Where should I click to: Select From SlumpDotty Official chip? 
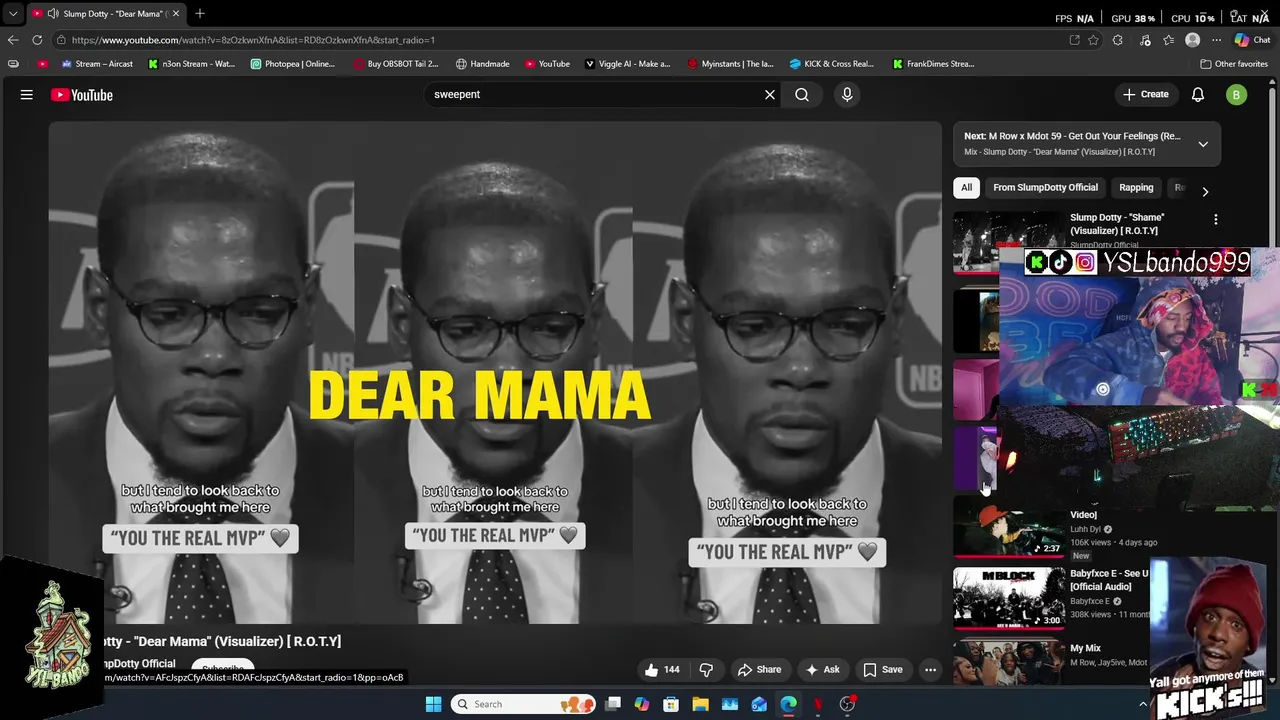click(x=1045, y=188)
